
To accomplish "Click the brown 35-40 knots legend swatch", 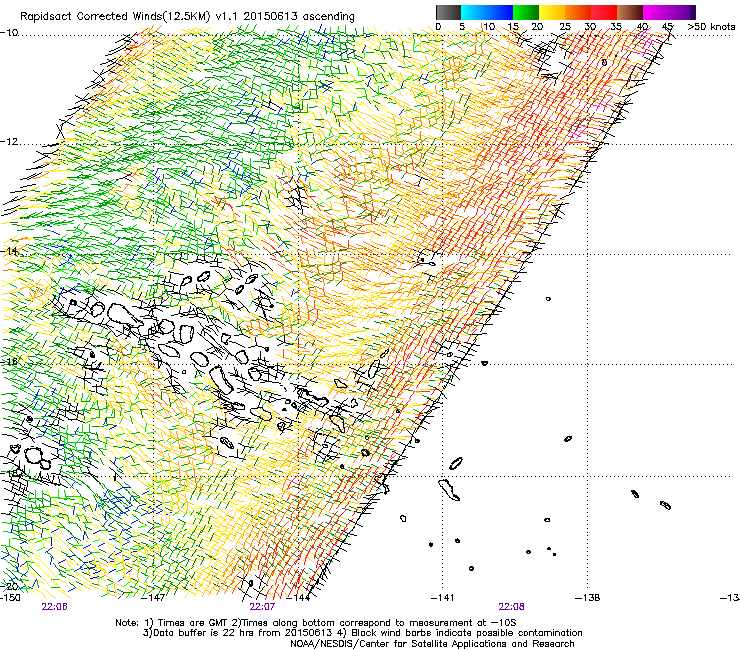I will (x=630, y=12).
